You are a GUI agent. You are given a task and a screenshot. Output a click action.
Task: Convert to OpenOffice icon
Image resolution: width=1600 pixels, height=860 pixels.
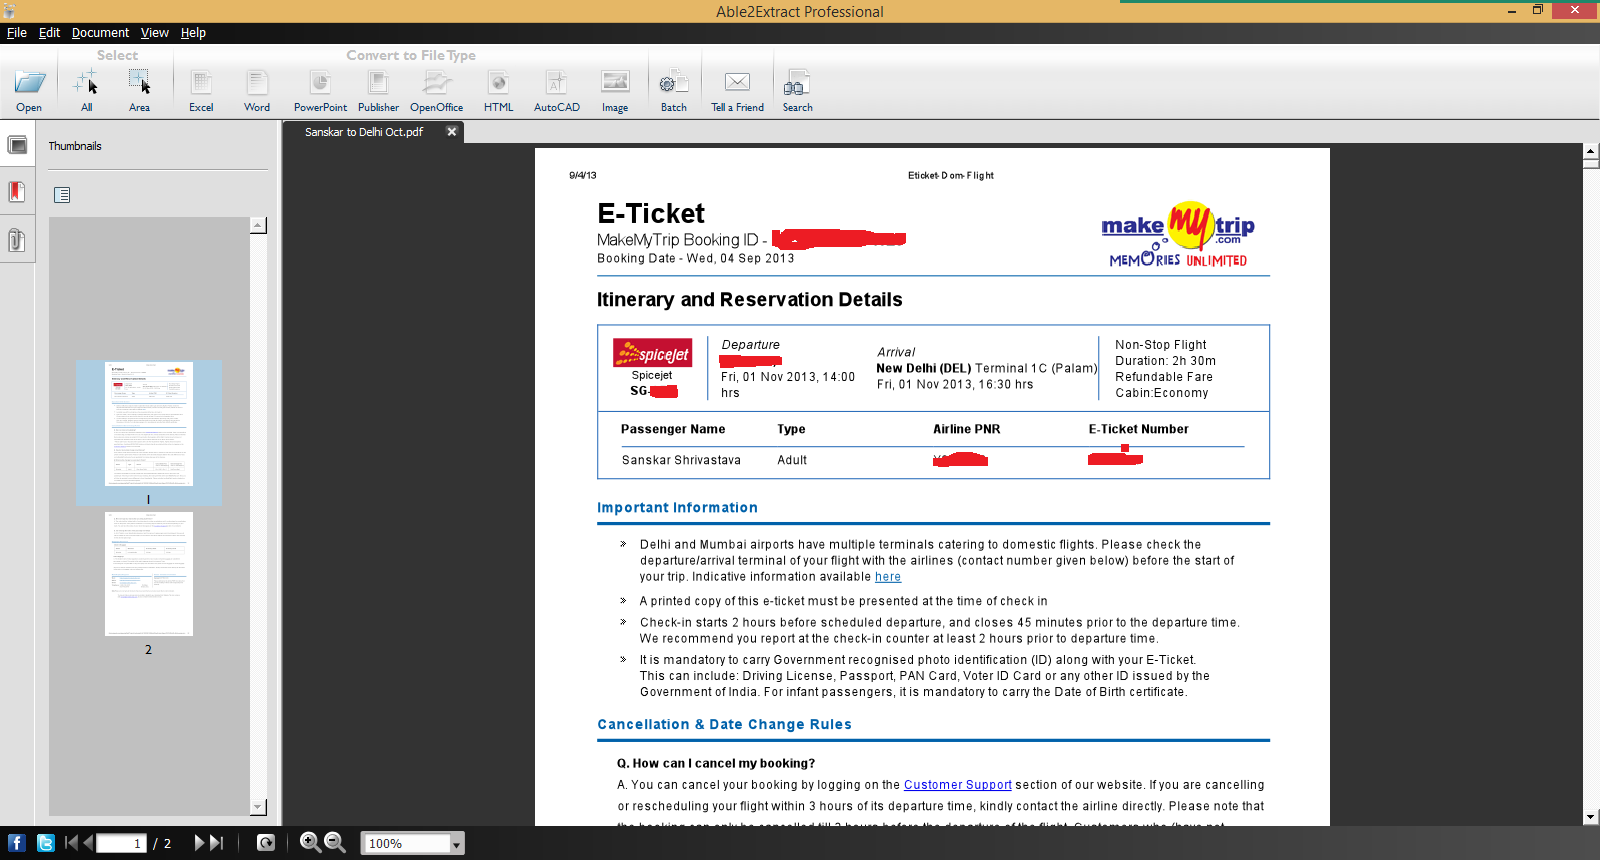click(436, 83)
